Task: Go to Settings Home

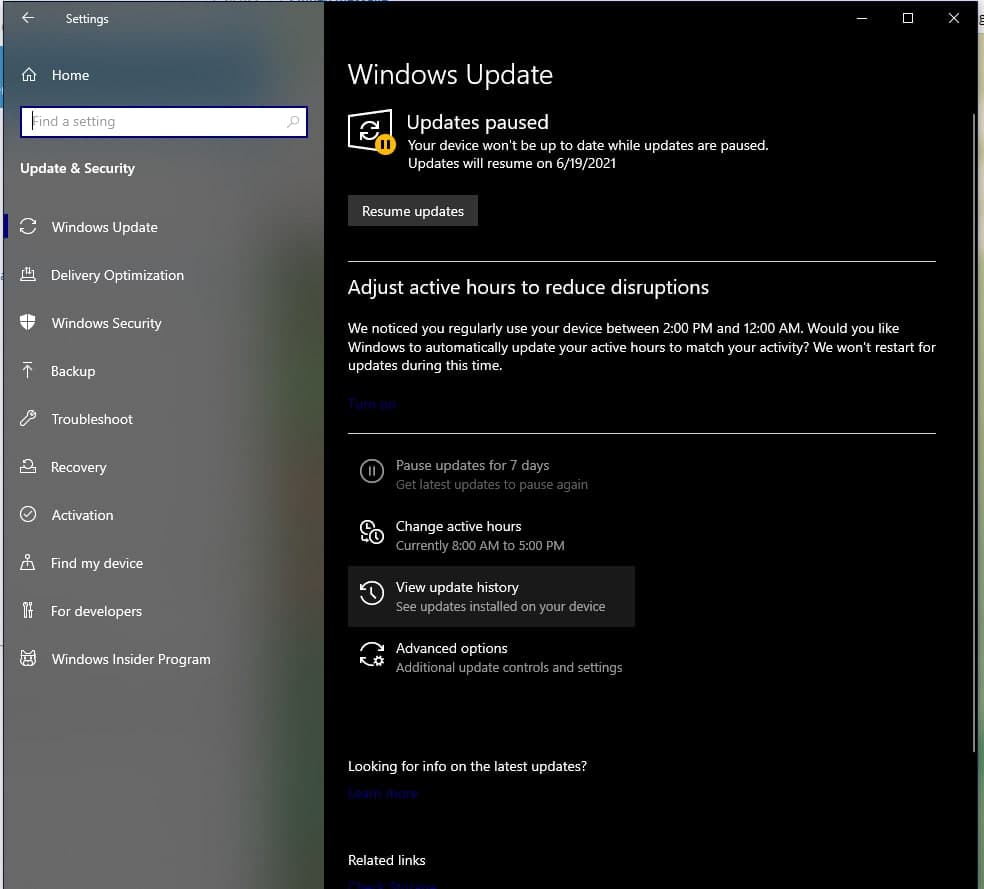Action: click(x=69, y=75)
